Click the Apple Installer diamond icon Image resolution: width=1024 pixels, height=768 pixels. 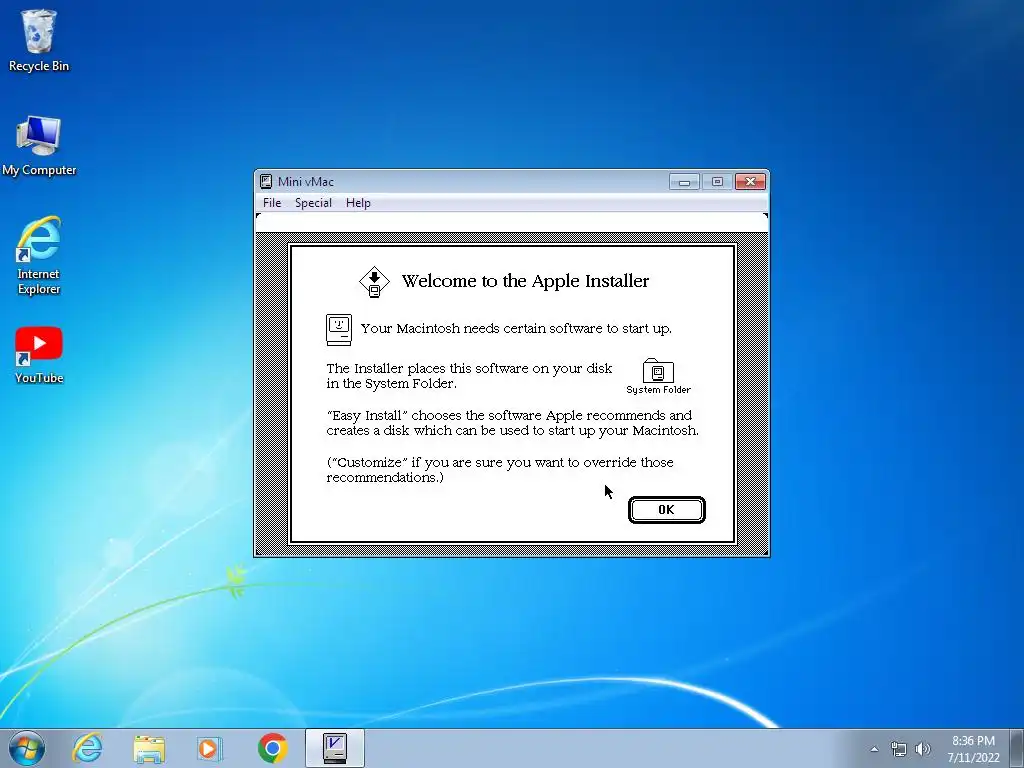coord(374,281)
